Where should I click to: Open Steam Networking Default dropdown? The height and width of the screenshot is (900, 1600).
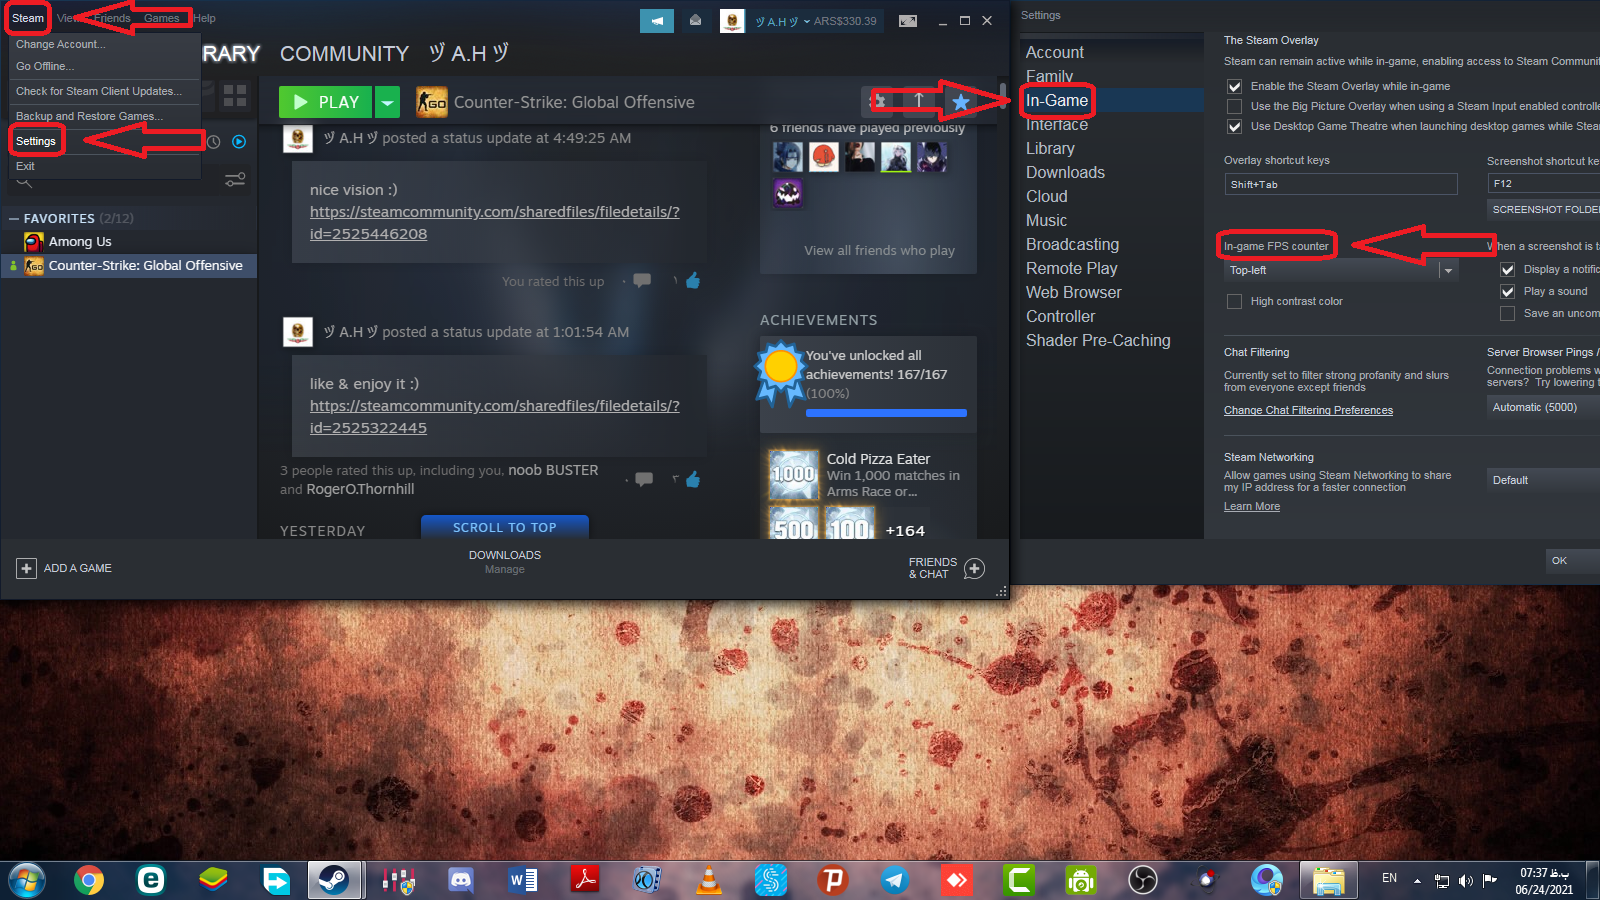click(x=1543, y=480)
